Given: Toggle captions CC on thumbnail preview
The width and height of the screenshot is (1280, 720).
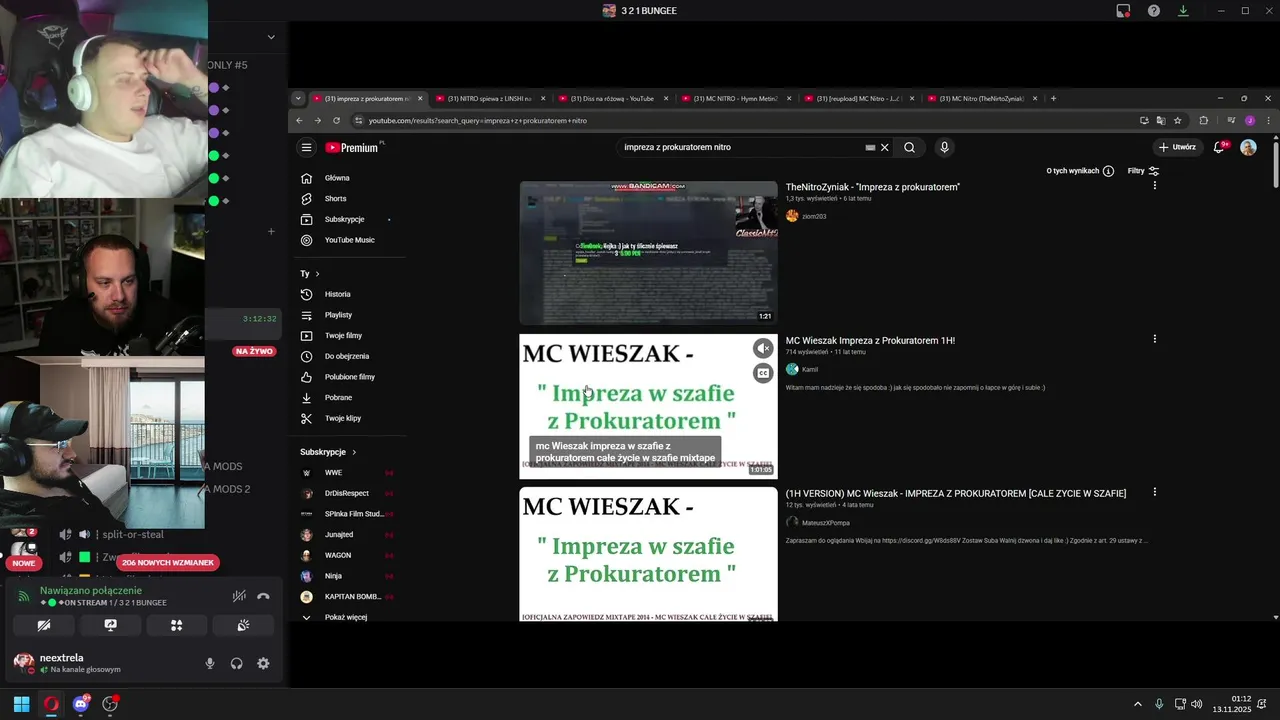Looking at the screenshot, I should pos(763,373).
